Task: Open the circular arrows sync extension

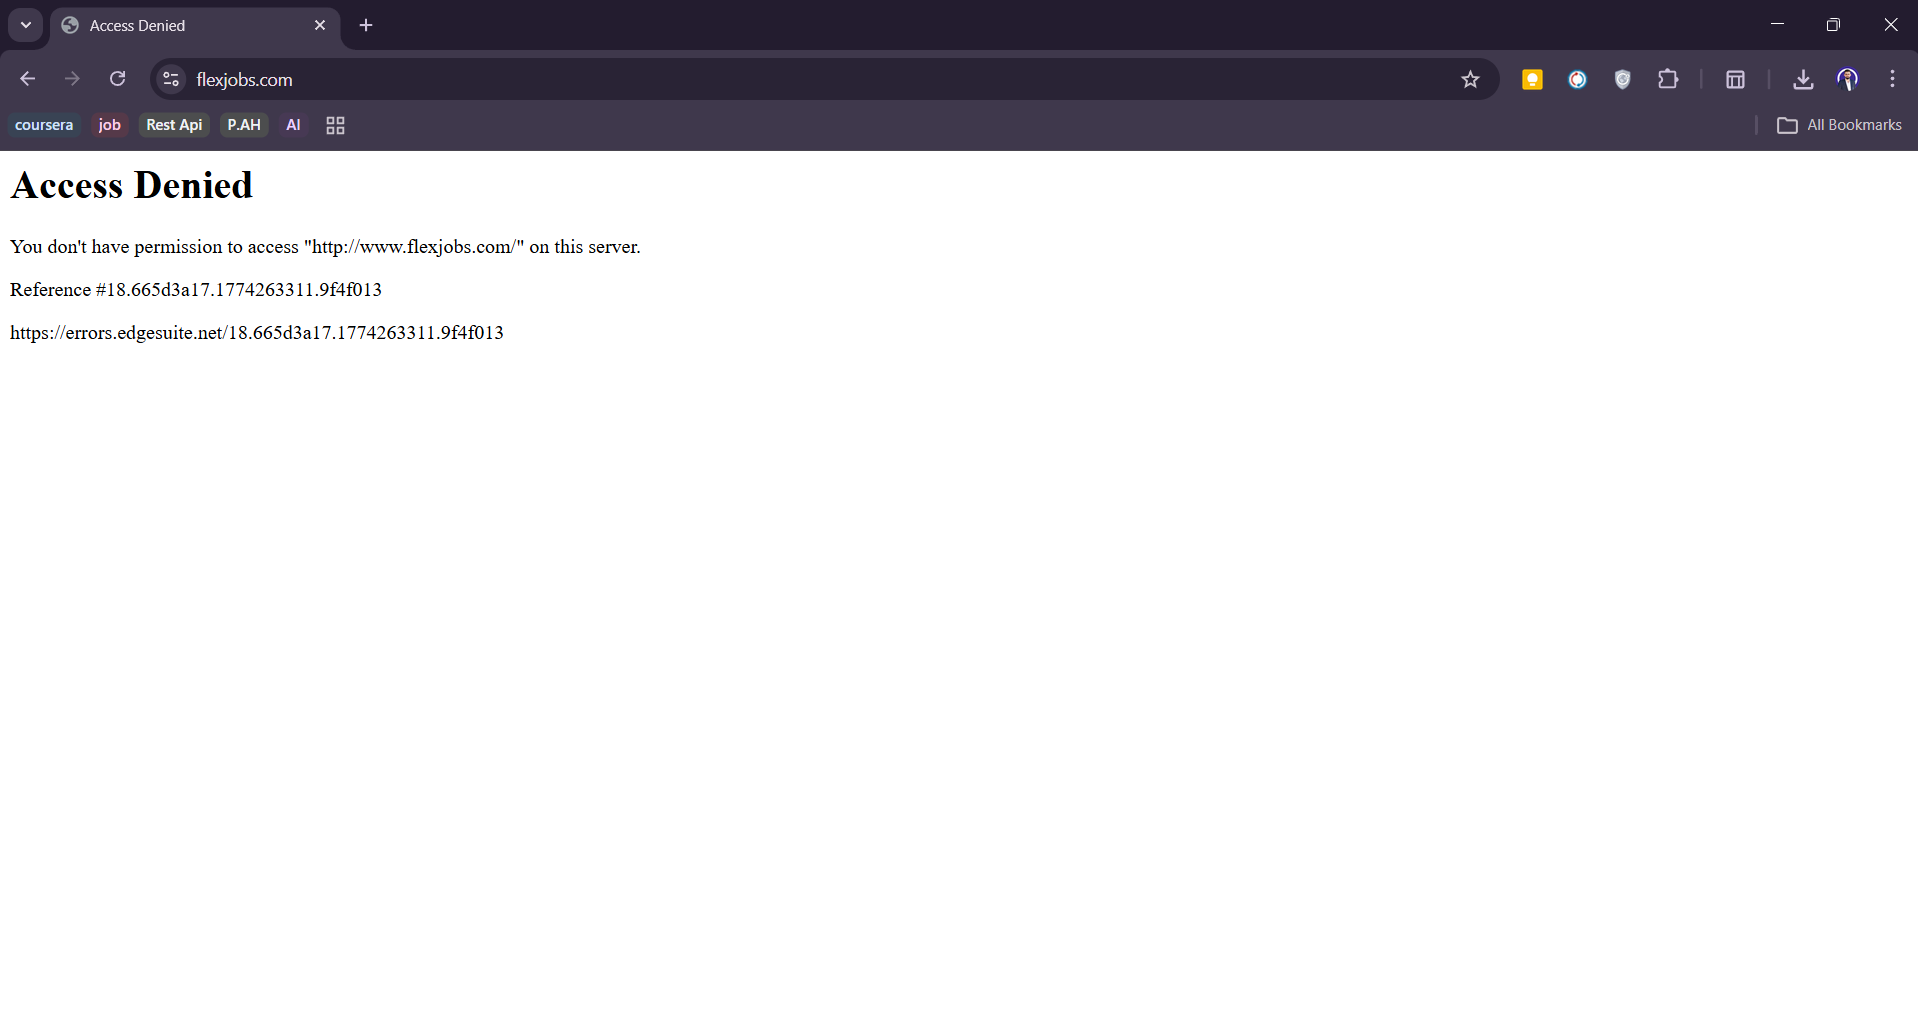Action: pos(1577,79)
